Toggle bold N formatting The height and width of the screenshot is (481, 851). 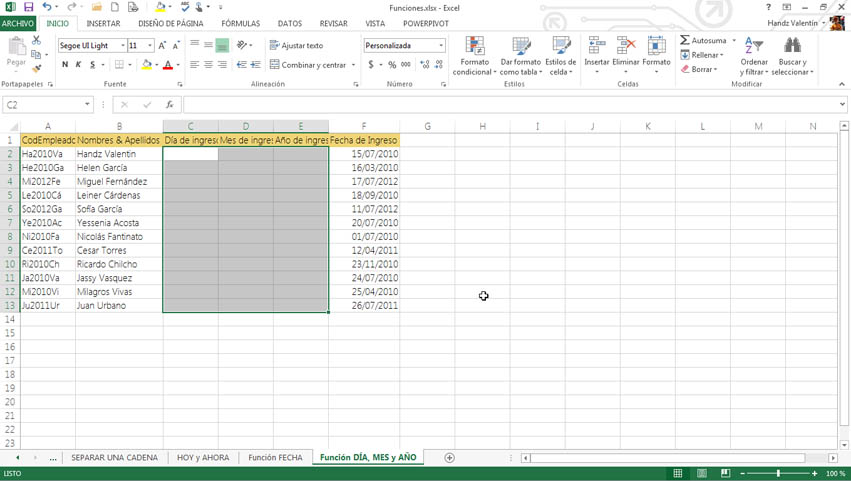tap(65, 65)
